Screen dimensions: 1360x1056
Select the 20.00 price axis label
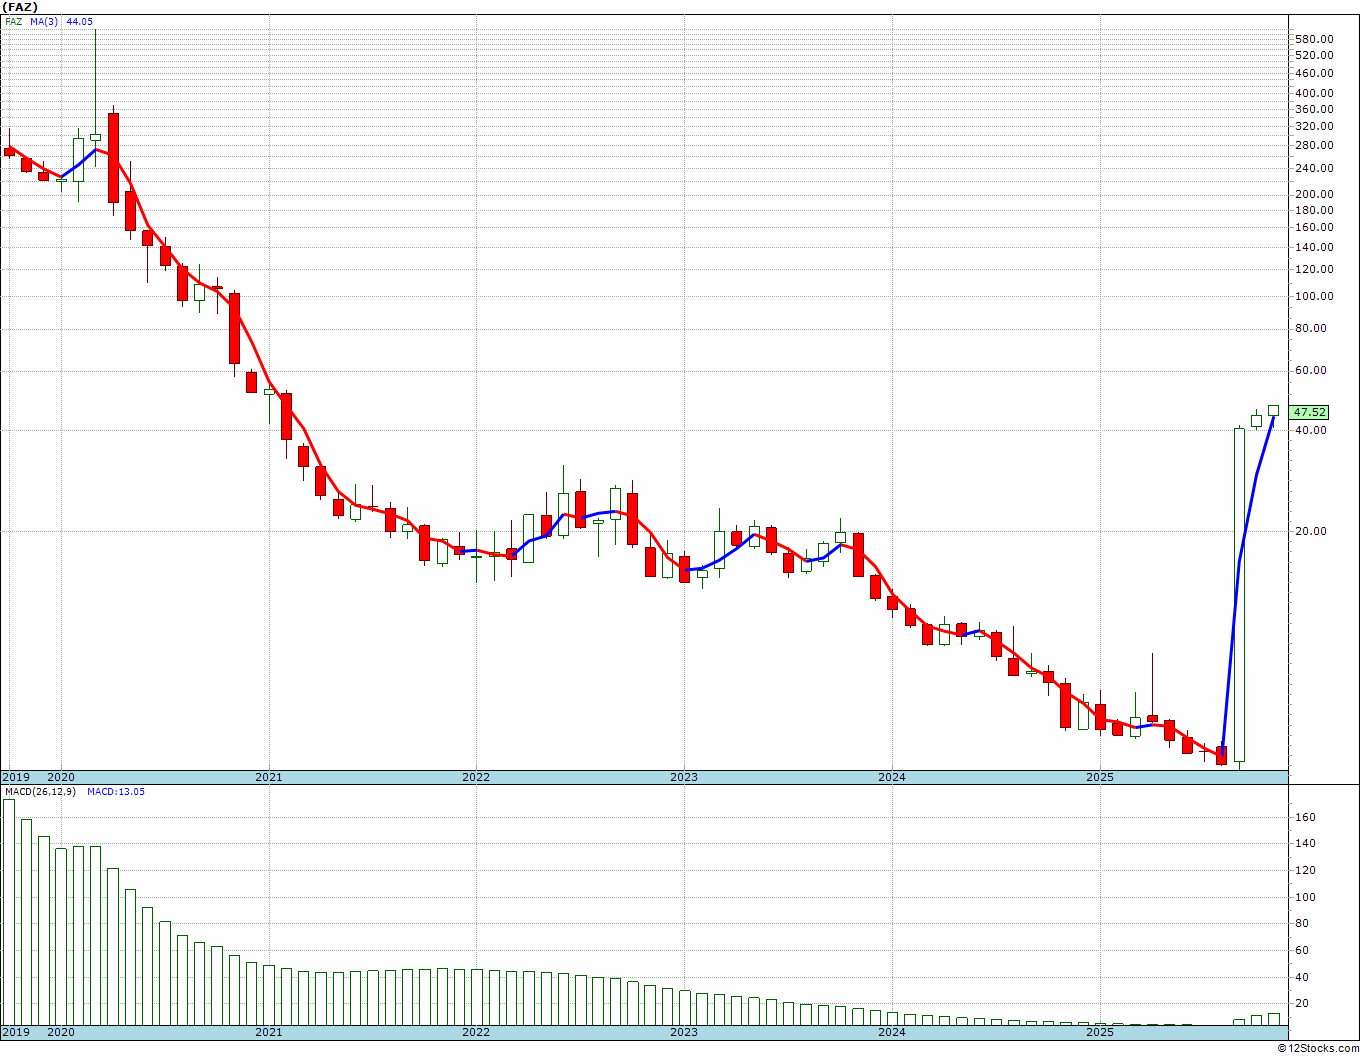point(1312,532)
